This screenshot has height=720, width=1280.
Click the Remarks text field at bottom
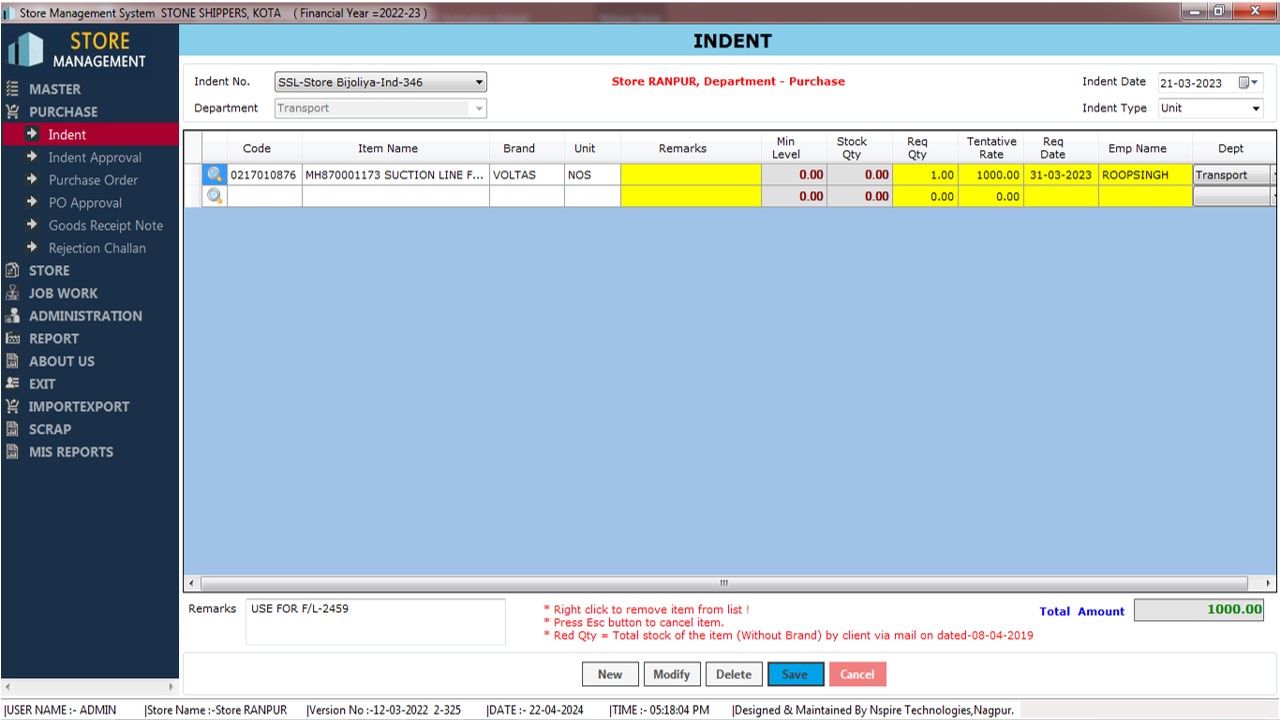click(375, 621)
